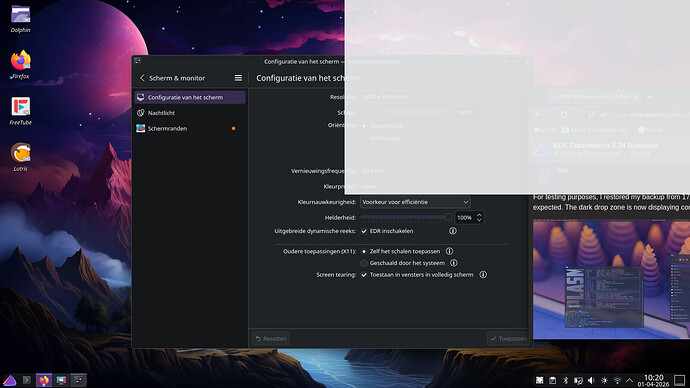Open the hamburger menu in the Scherm & monitor header
The image size is (690, 388).
[x=238, y=78]
